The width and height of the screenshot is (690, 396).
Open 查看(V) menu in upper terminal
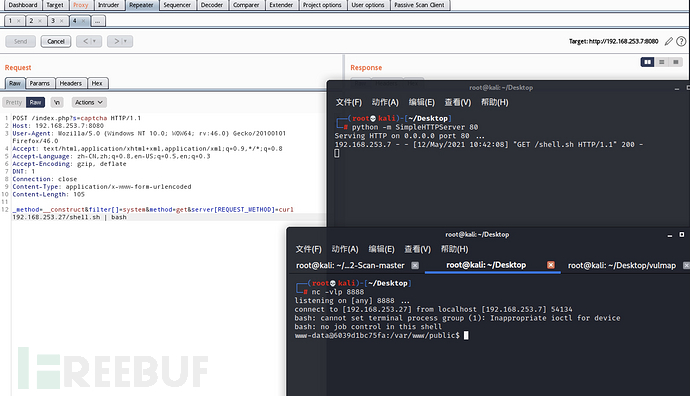point(458,102)
